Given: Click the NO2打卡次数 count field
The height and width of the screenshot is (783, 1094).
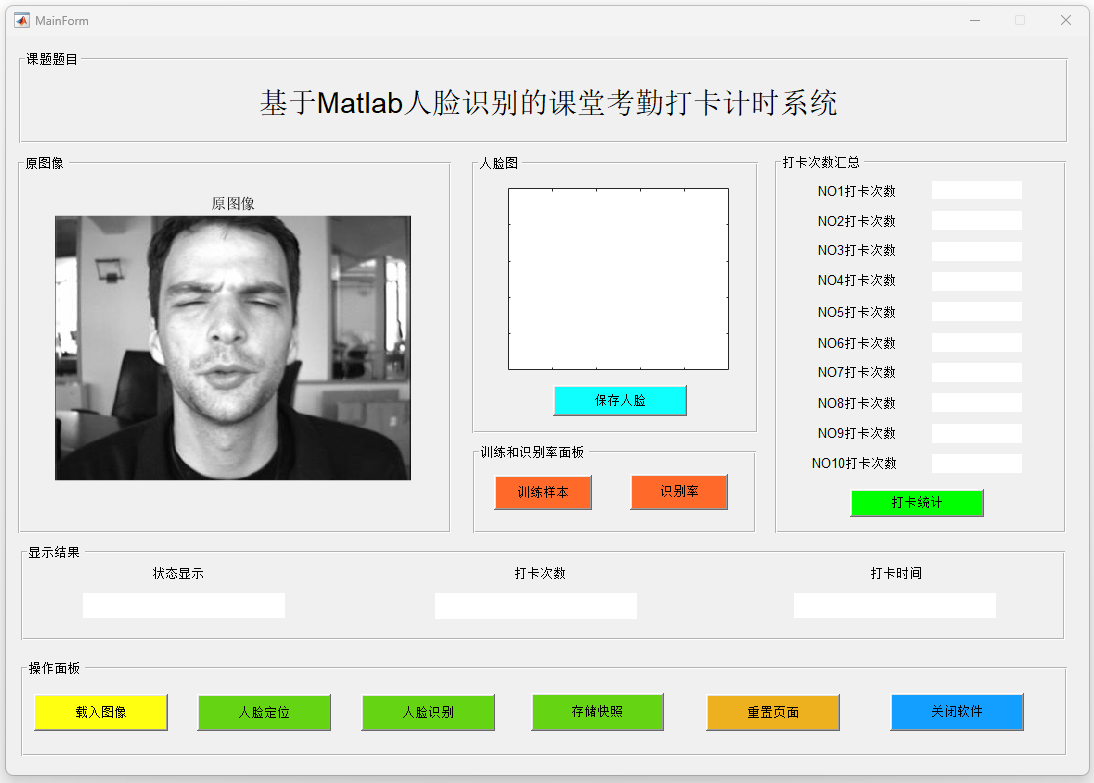Looking at the screenshot, I should [977, 221].
